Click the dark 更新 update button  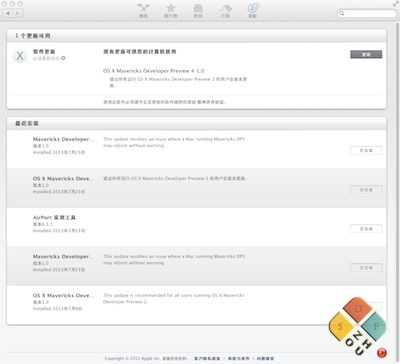(x=366, y=54)
